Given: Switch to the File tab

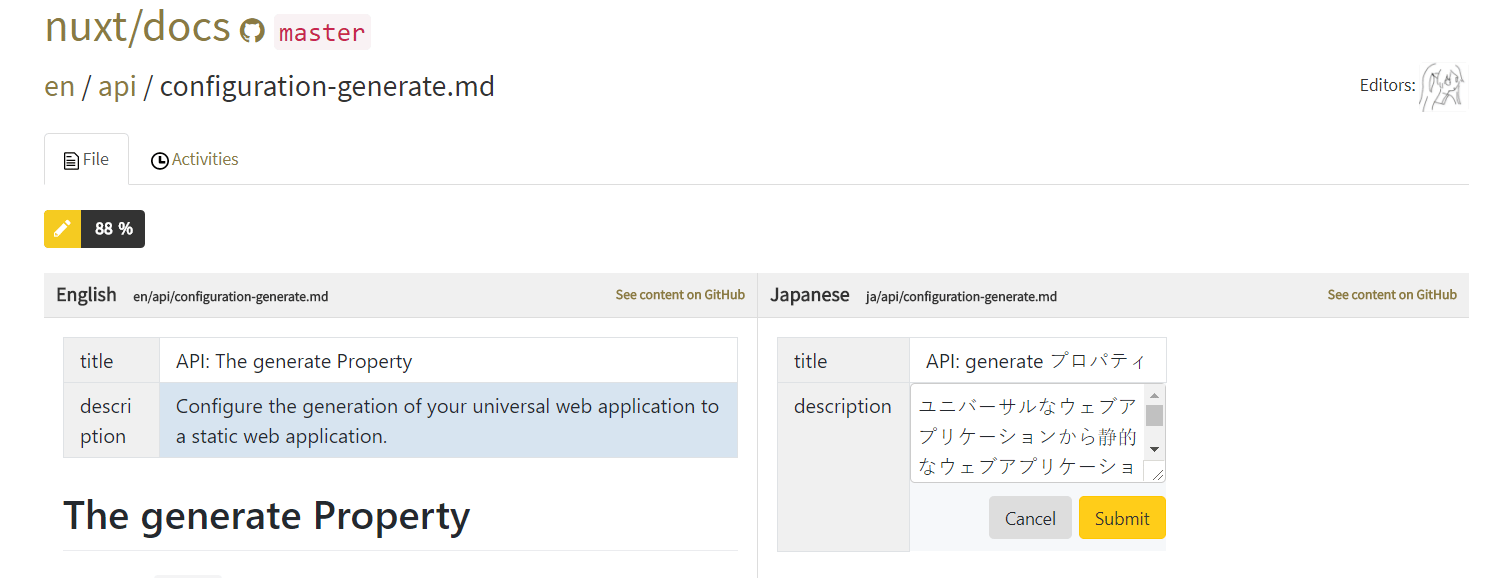Looking at the screenshot, I should coord(86,159).
